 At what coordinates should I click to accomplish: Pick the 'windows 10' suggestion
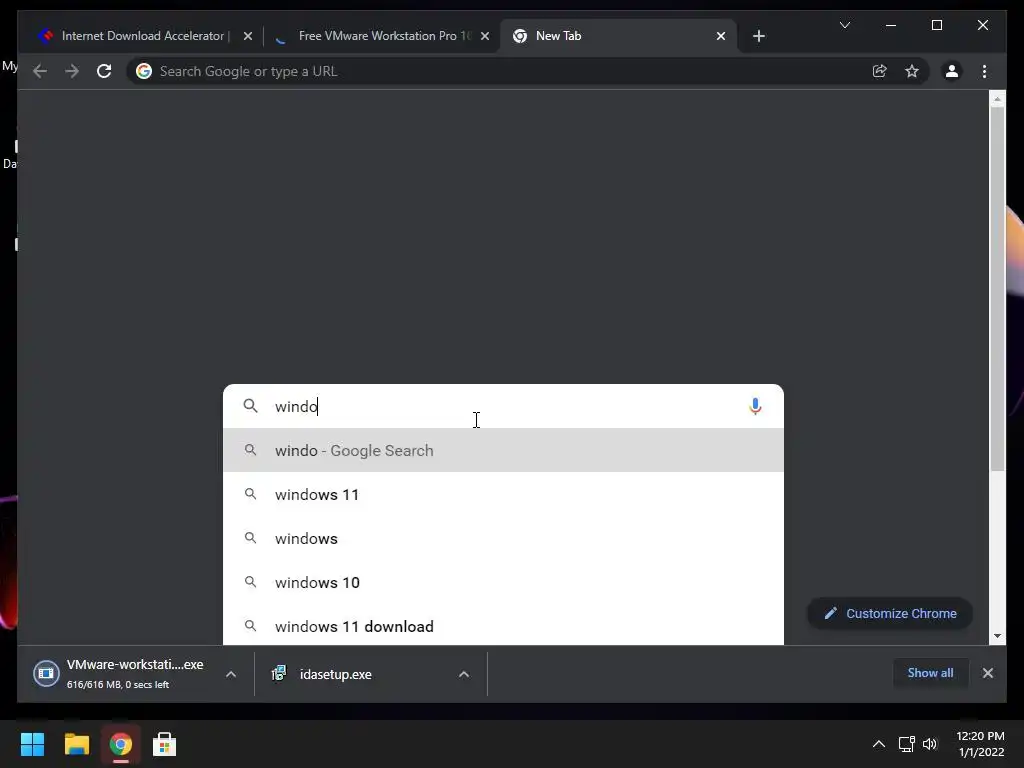[x=503, y=582]
